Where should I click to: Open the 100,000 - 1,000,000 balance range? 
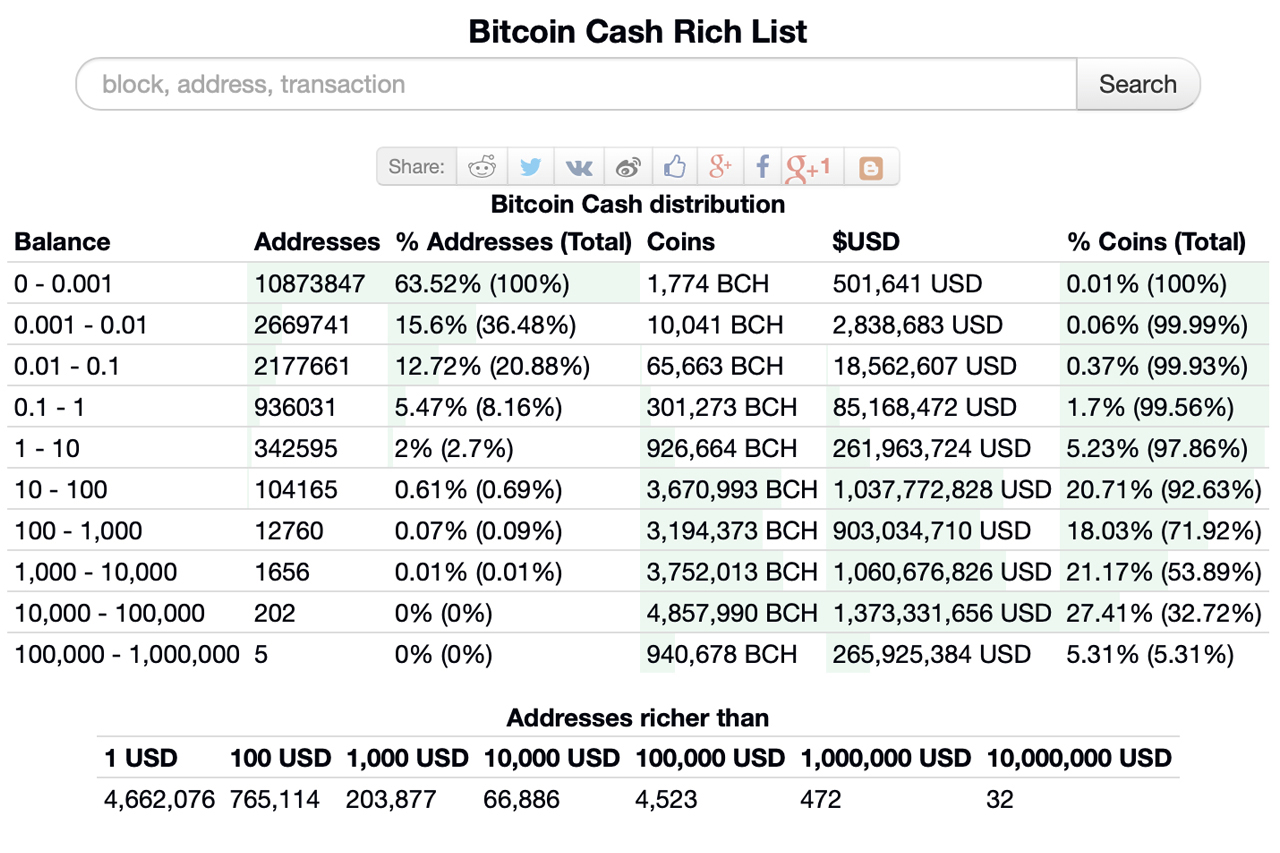pos(126,653)
